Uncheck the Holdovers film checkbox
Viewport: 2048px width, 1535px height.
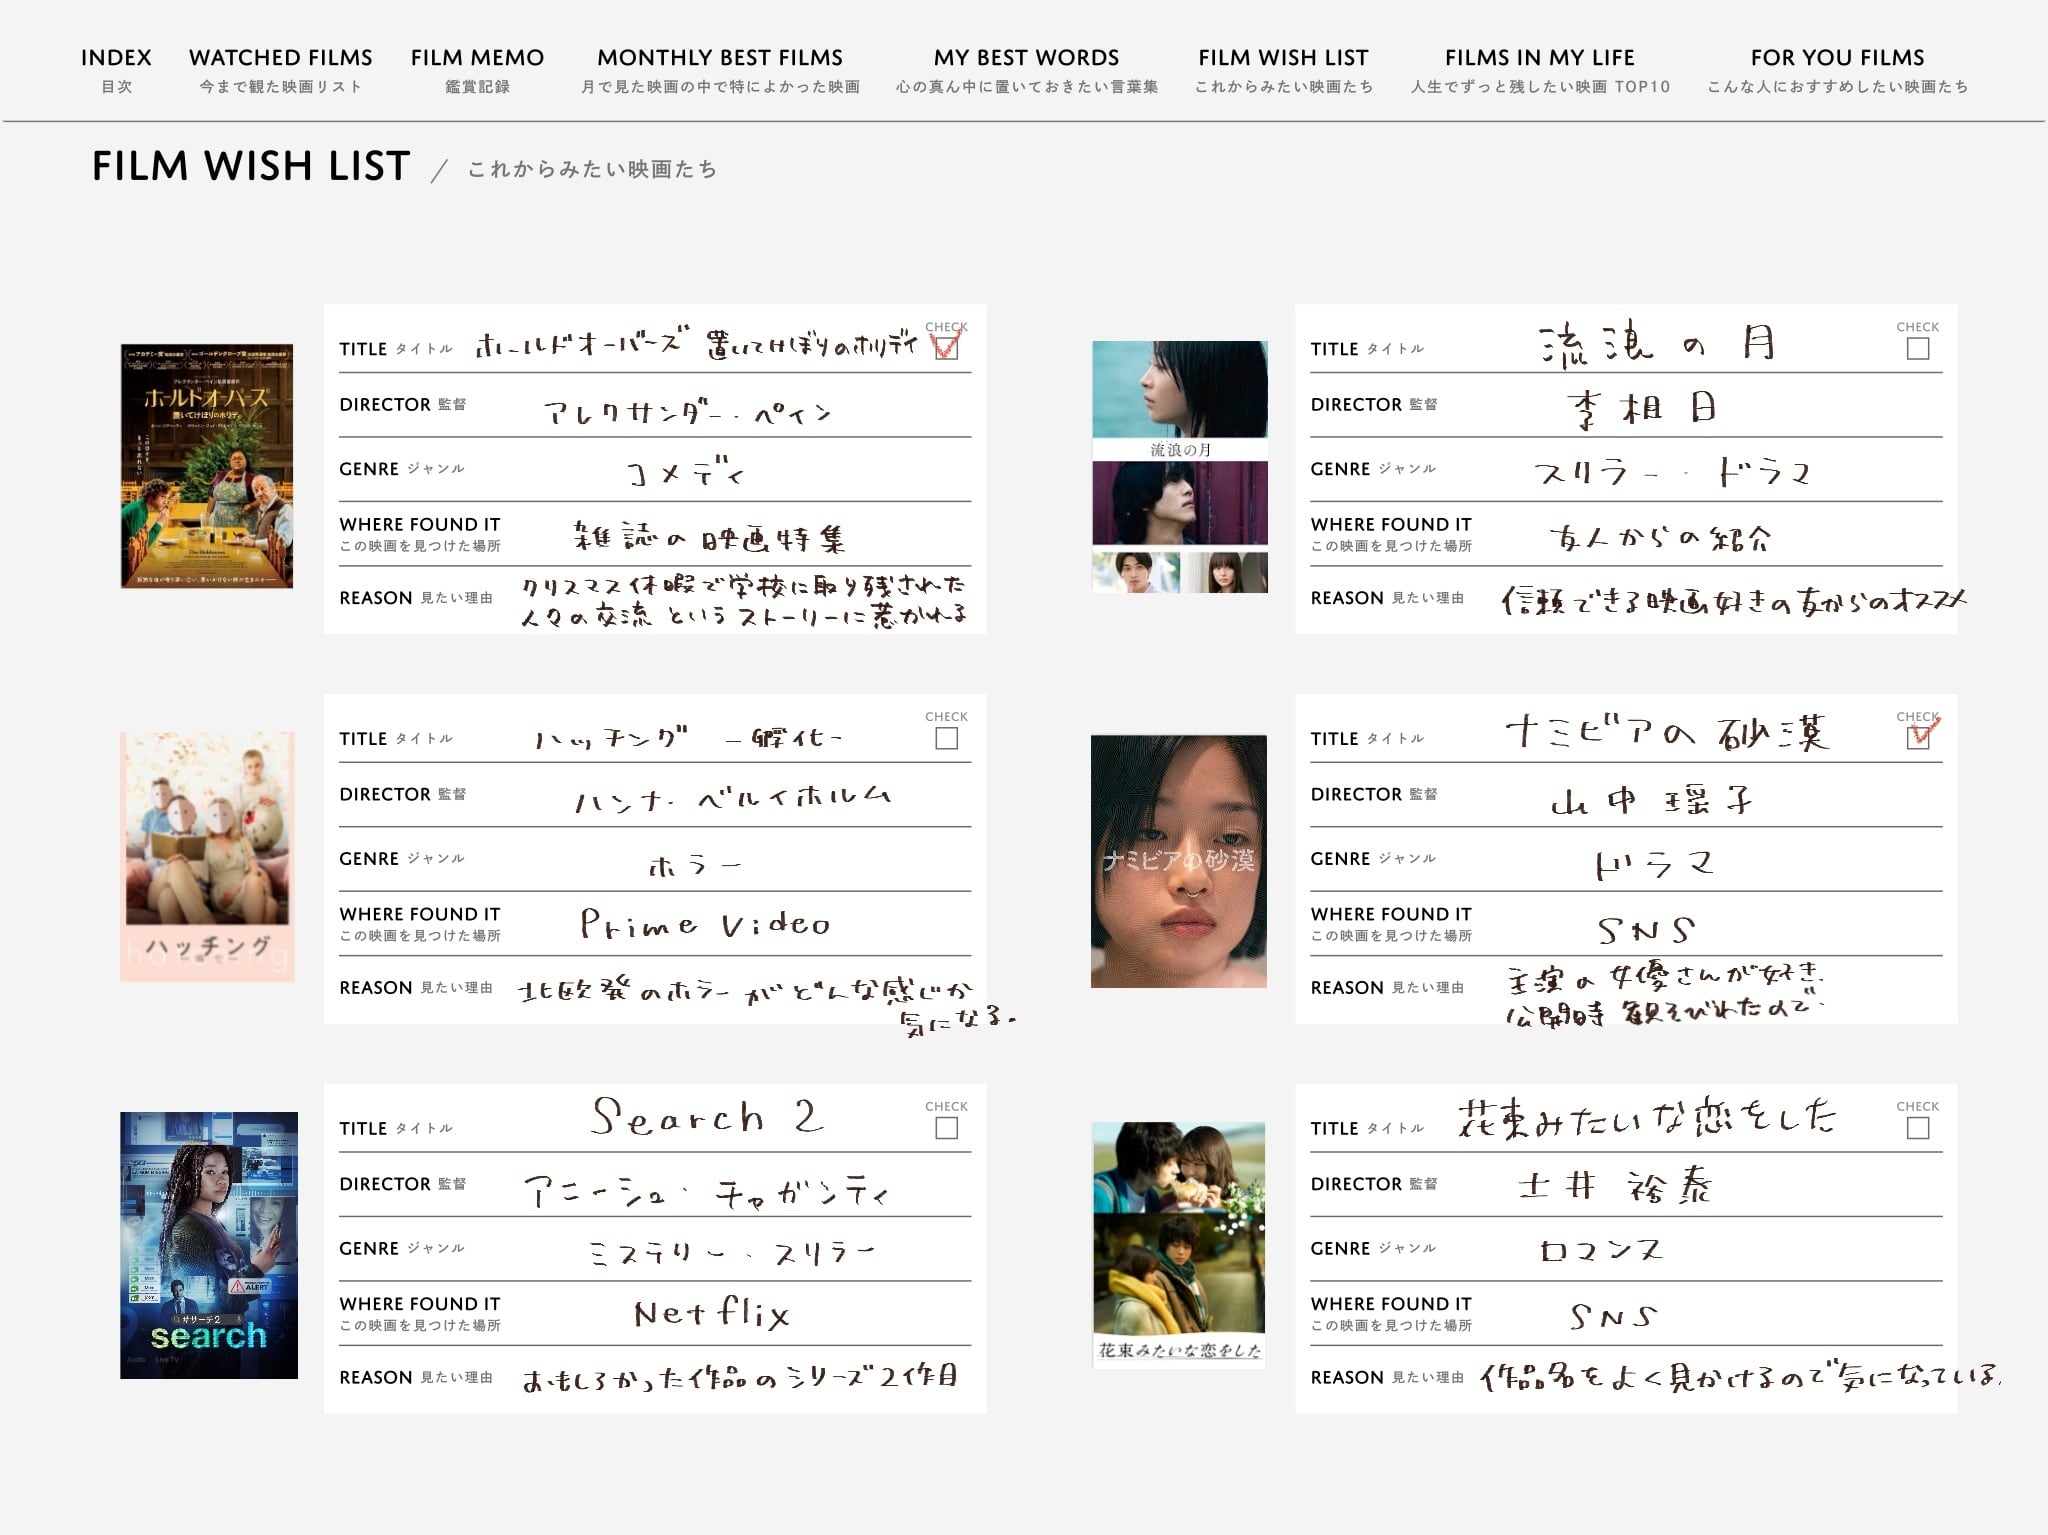pos(945,348)
